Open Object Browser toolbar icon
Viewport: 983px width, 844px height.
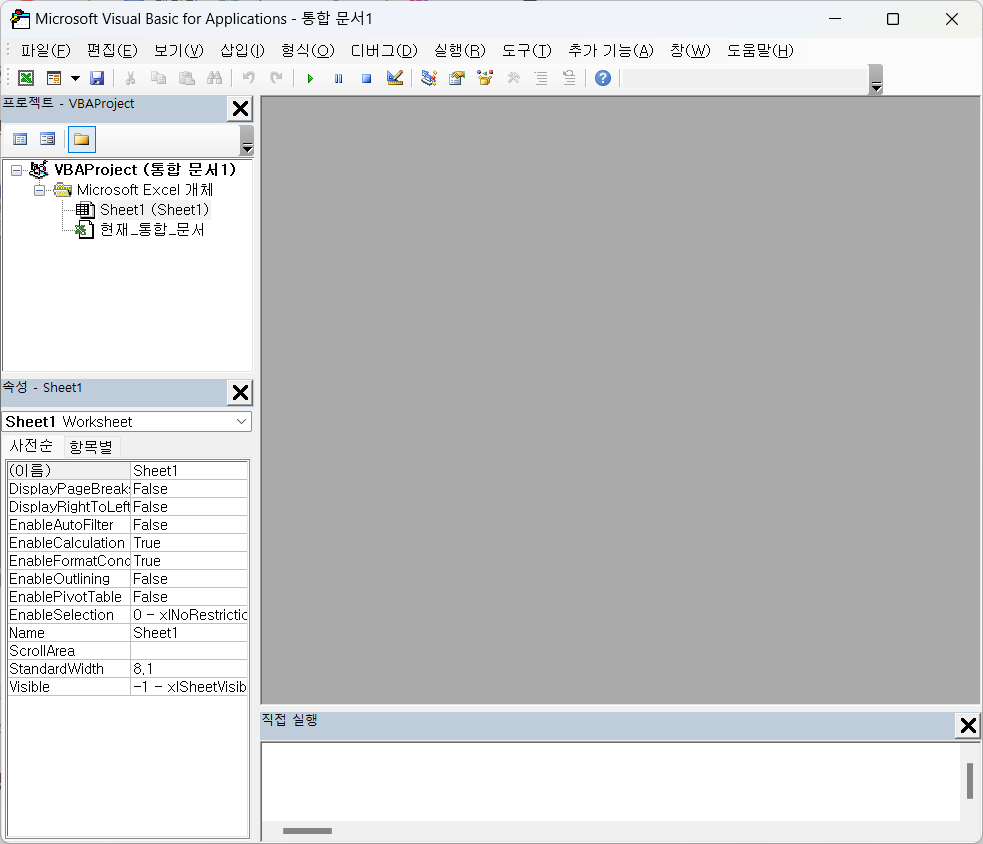485,78
